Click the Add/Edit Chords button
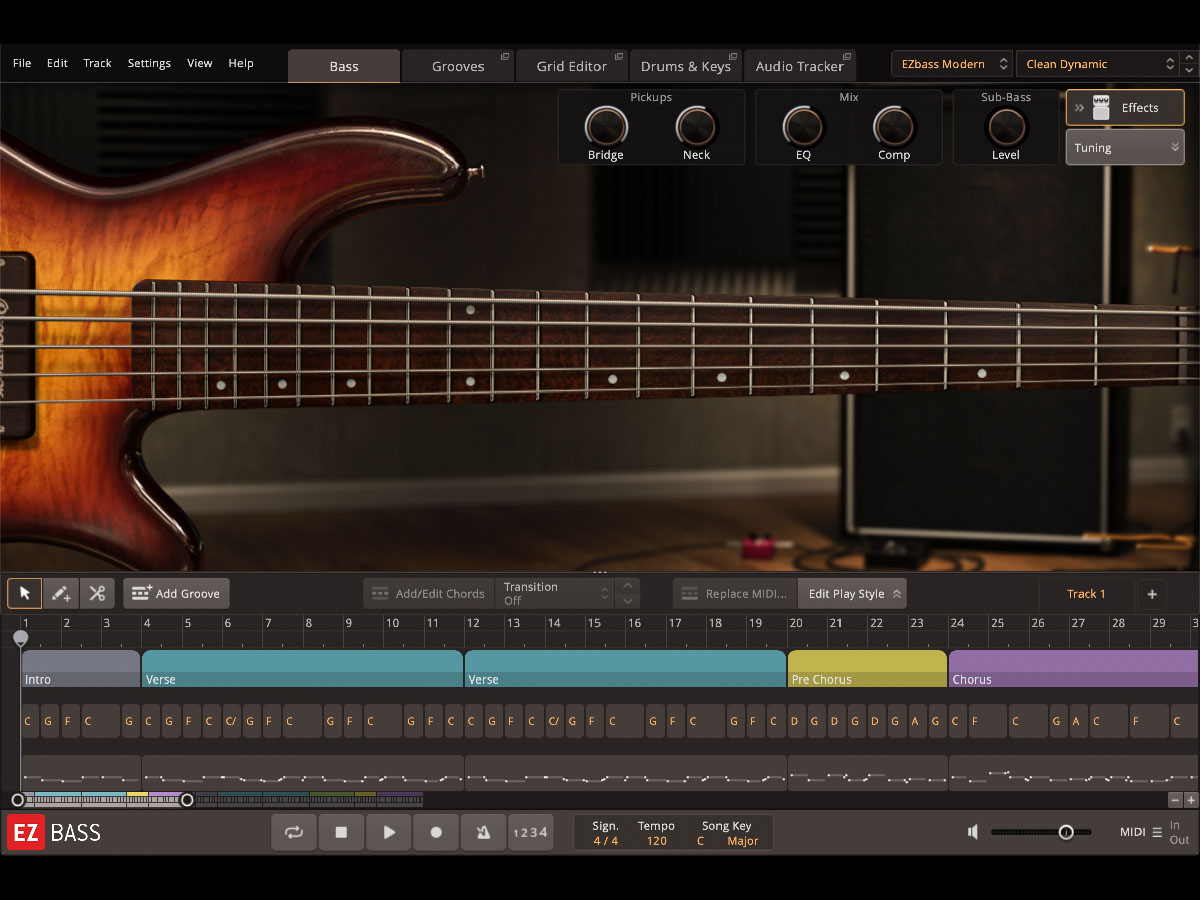This screenshot has height=900, width=1200. pyautogui.click(x=429, y=594)
